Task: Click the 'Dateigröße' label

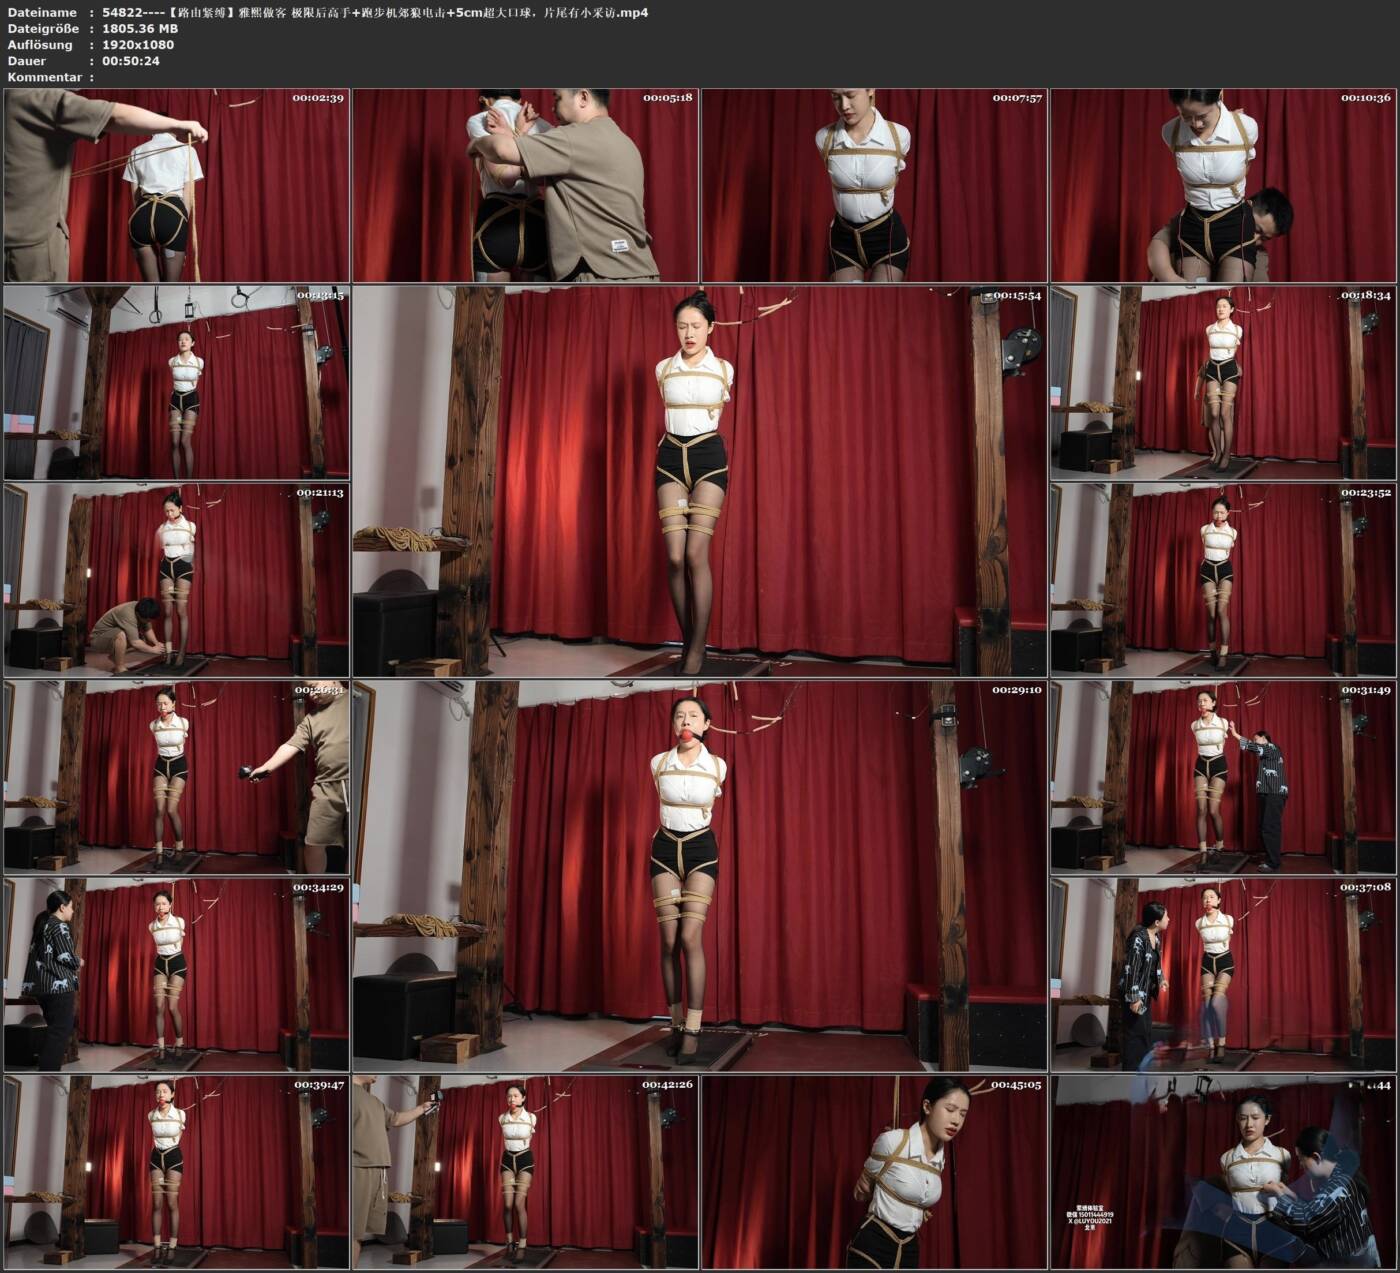Action: [43, 29]
